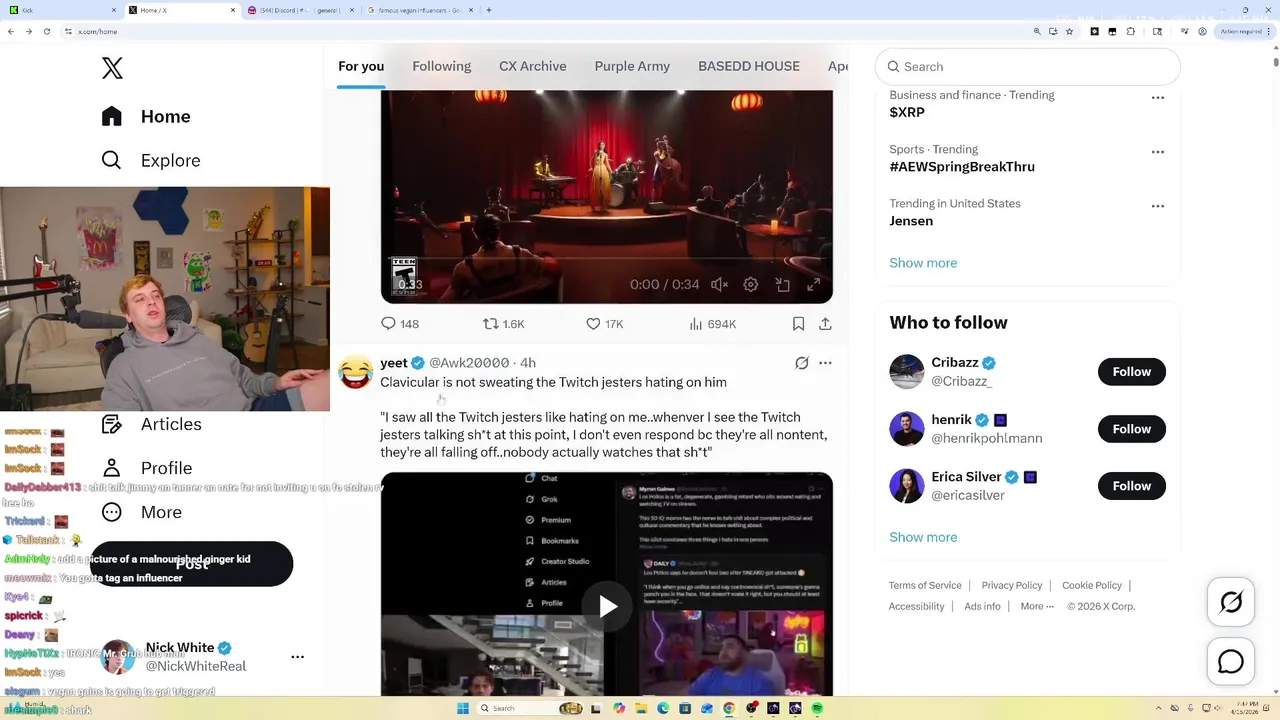
Task: Bookmark this page with star icon
Action: (1070, 32)
